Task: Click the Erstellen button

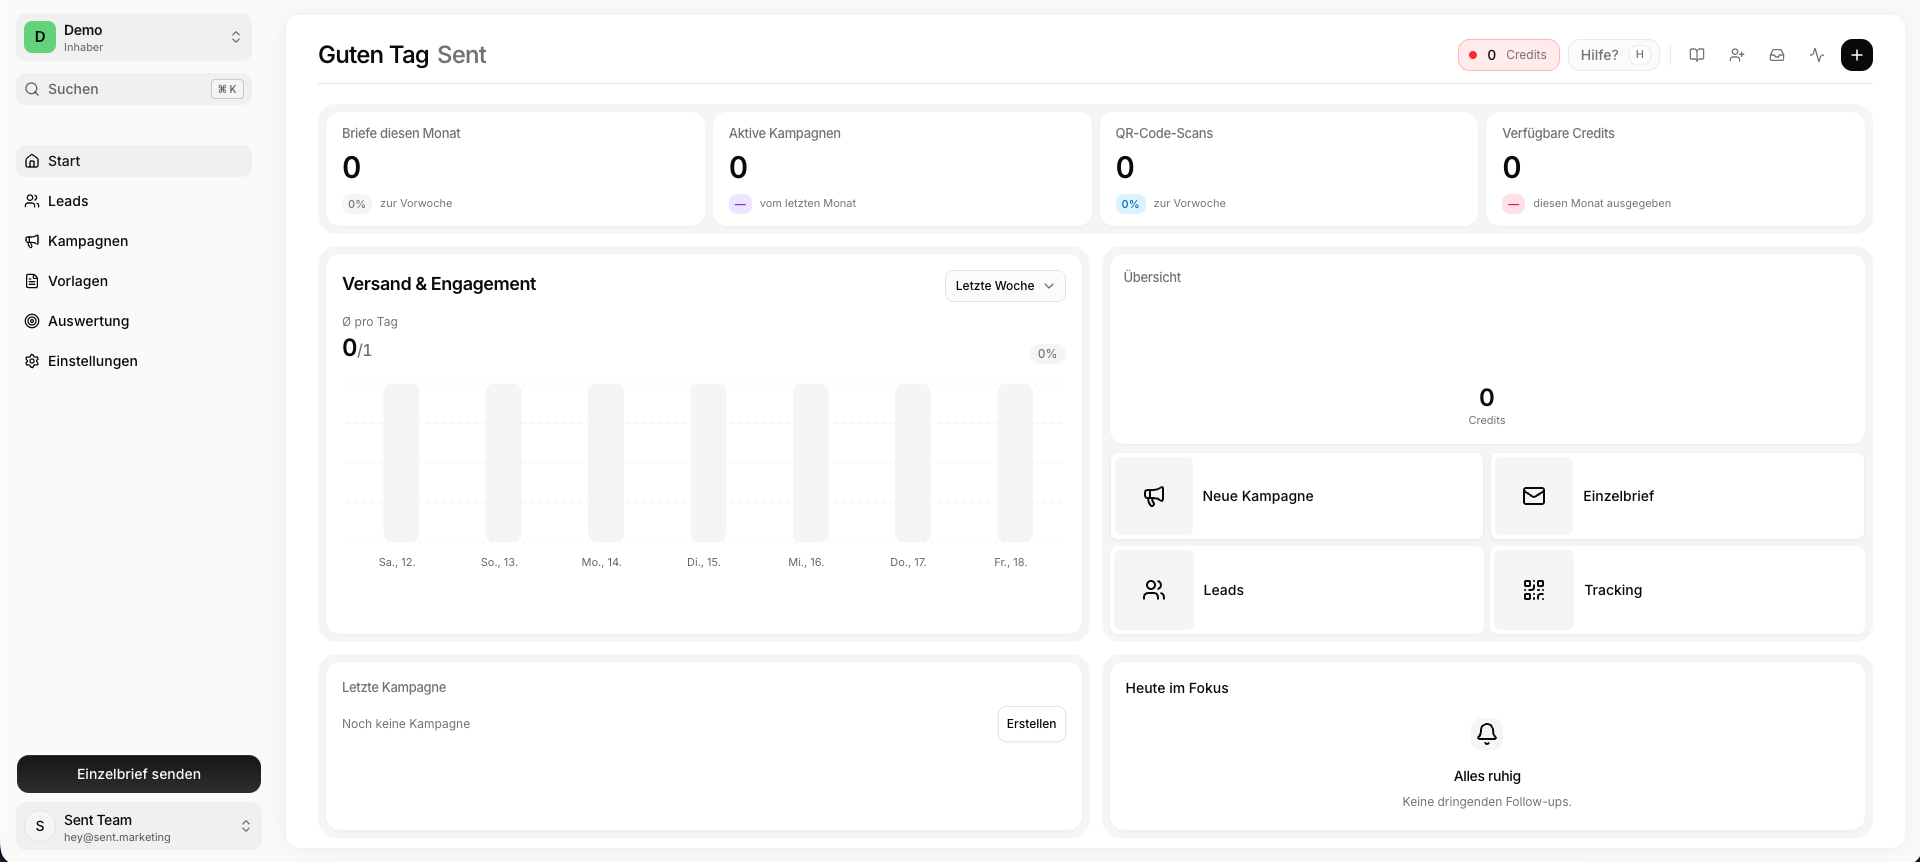Action: (x=1031, y=724)
